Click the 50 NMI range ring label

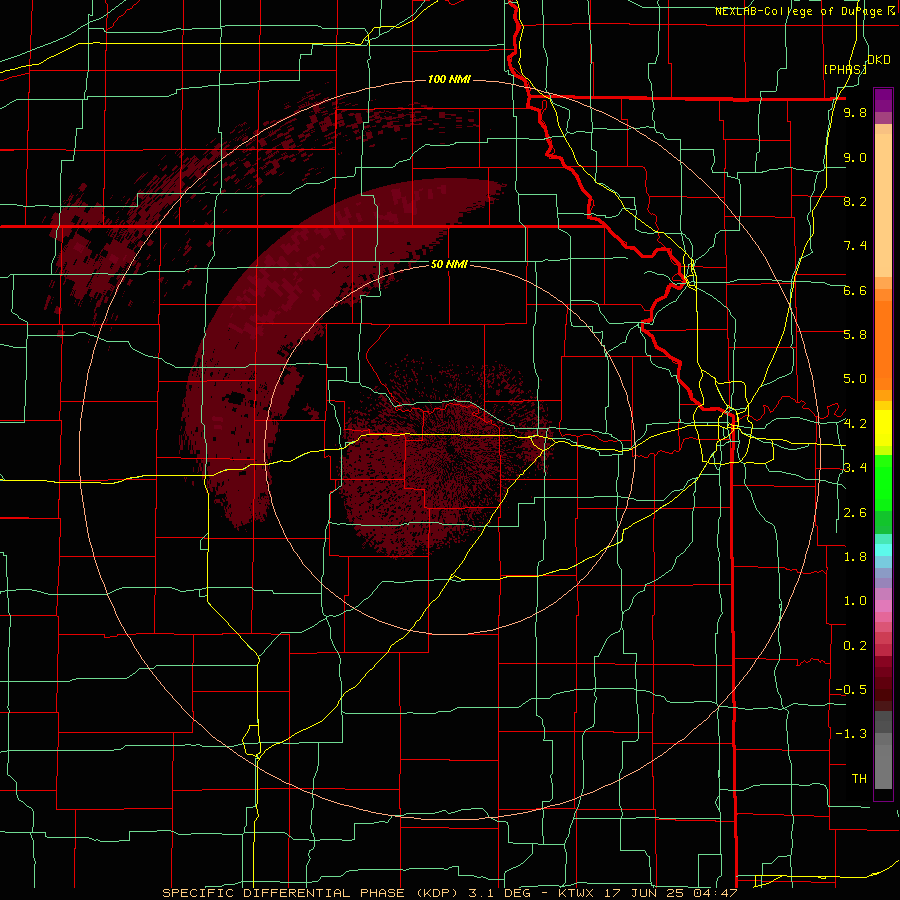[x=449, y=264]
